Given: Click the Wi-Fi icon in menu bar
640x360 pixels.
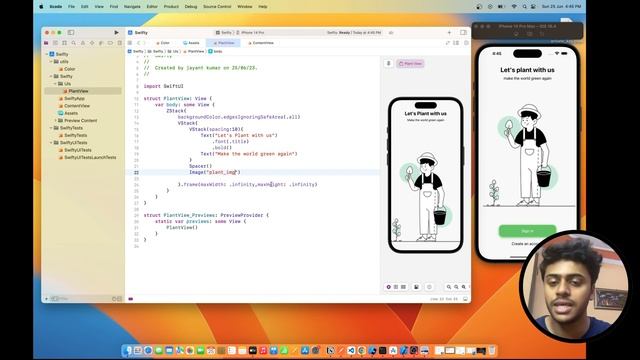Looking at the screenshot, I should point(514,7).
